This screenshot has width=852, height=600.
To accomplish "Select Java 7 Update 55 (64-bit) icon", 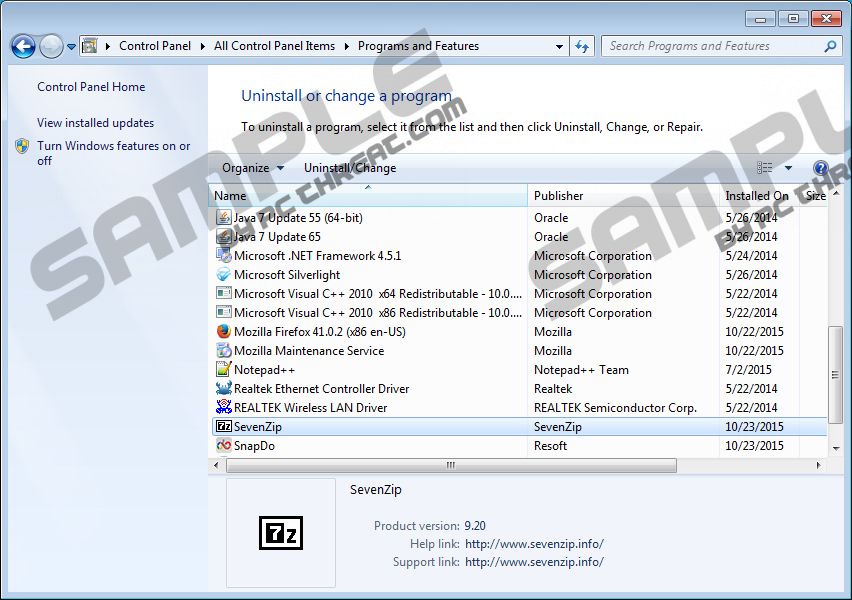I will tap(223, 217).
